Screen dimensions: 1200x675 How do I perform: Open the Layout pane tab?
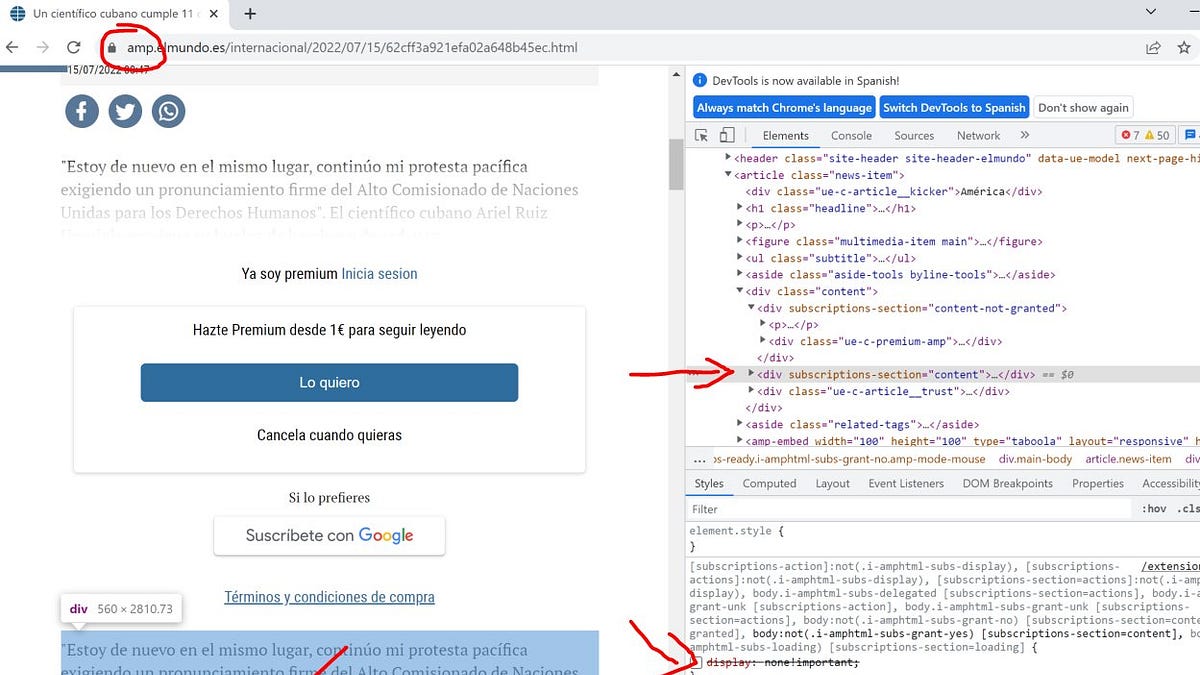pos(832,483)
